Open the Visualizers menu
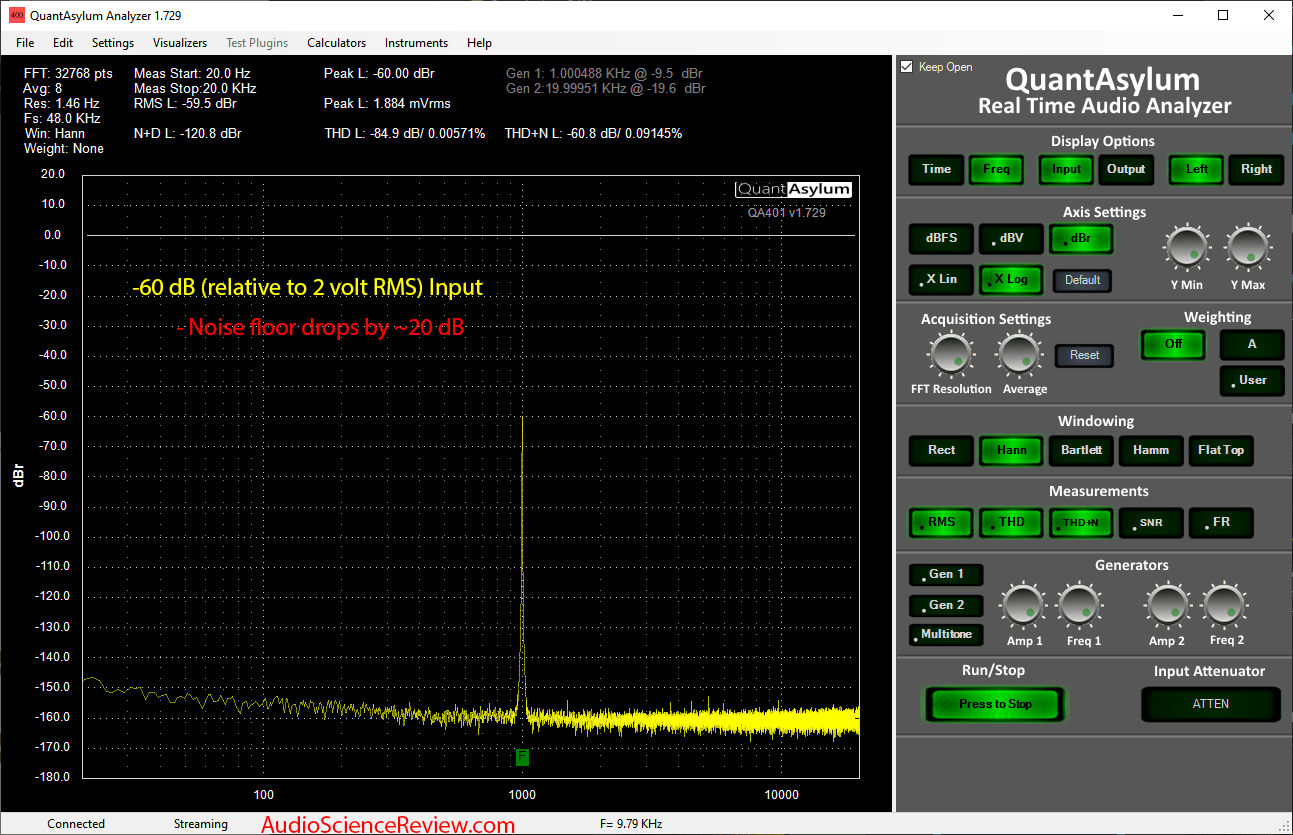 [x=180, y=43]
